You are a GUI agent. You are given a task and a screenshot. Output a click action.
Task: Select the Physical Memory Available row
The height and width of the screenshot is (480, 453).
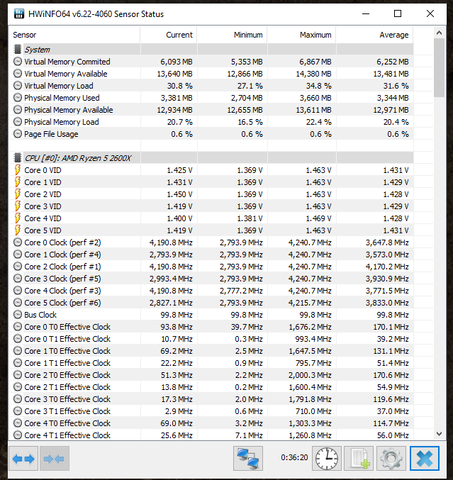coord(211,110)
